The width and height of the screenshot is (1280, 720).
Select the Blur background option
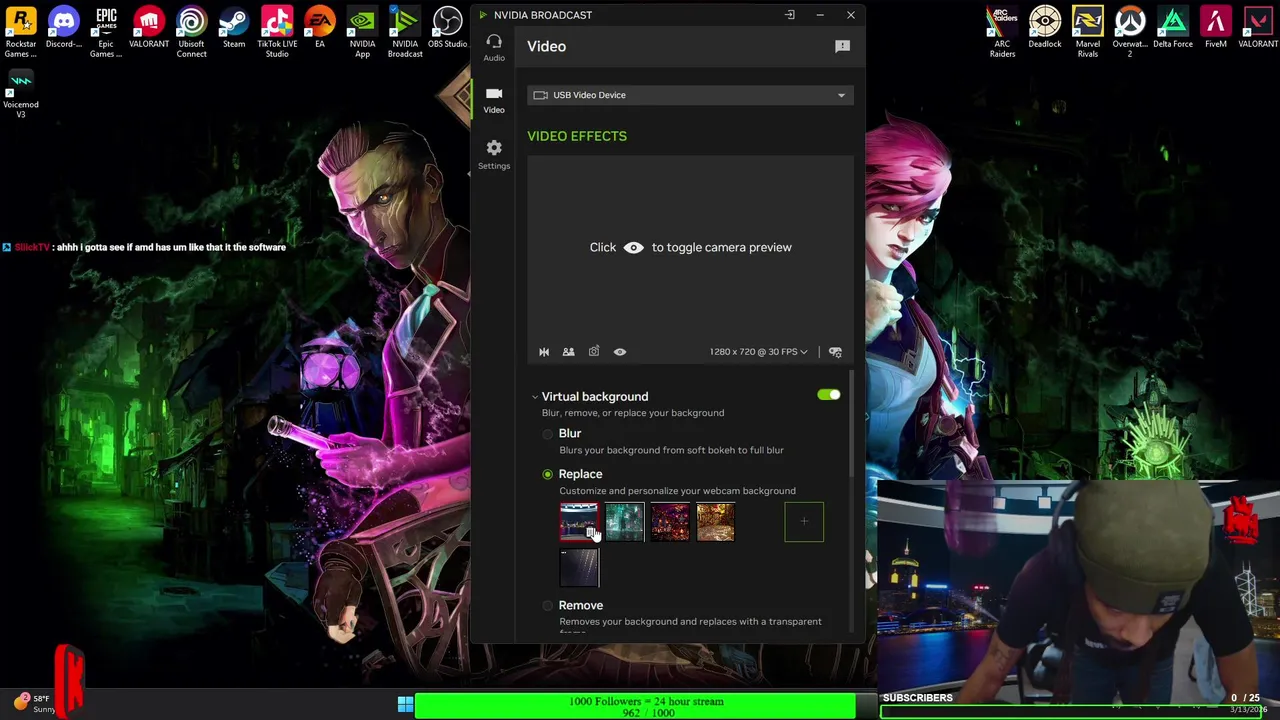548,434
